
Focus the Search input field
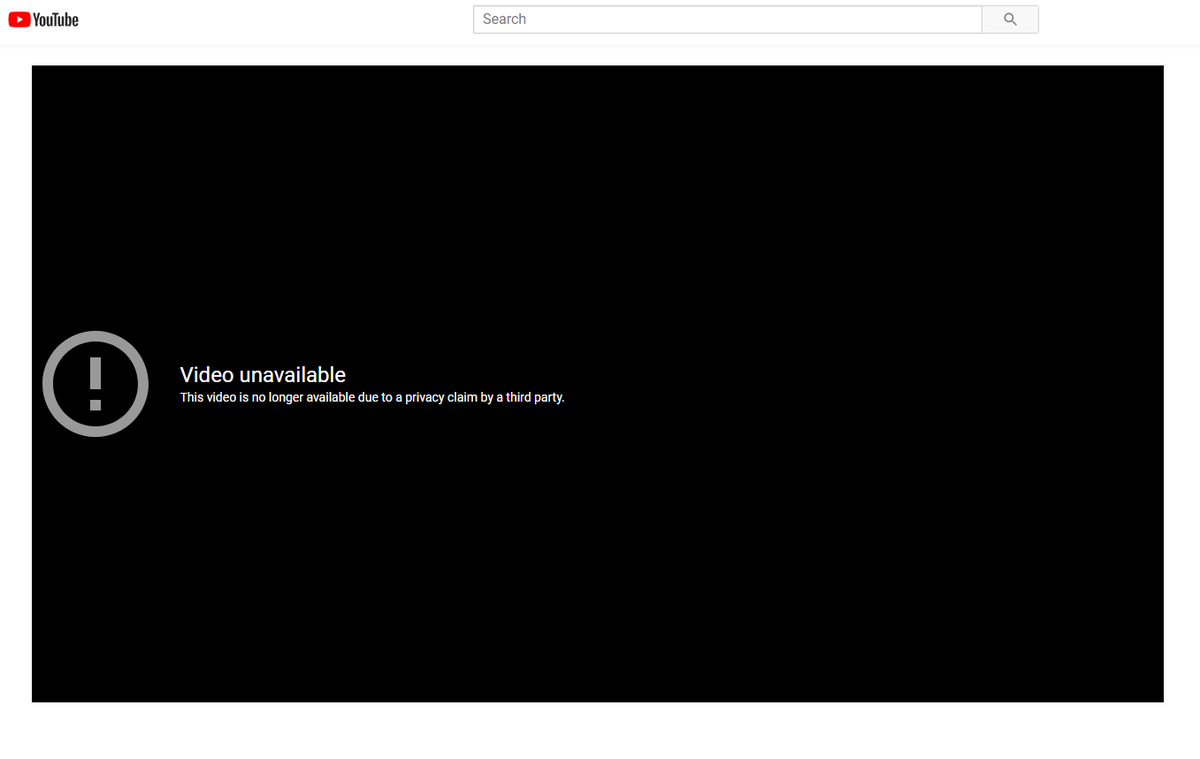[727, 19]
